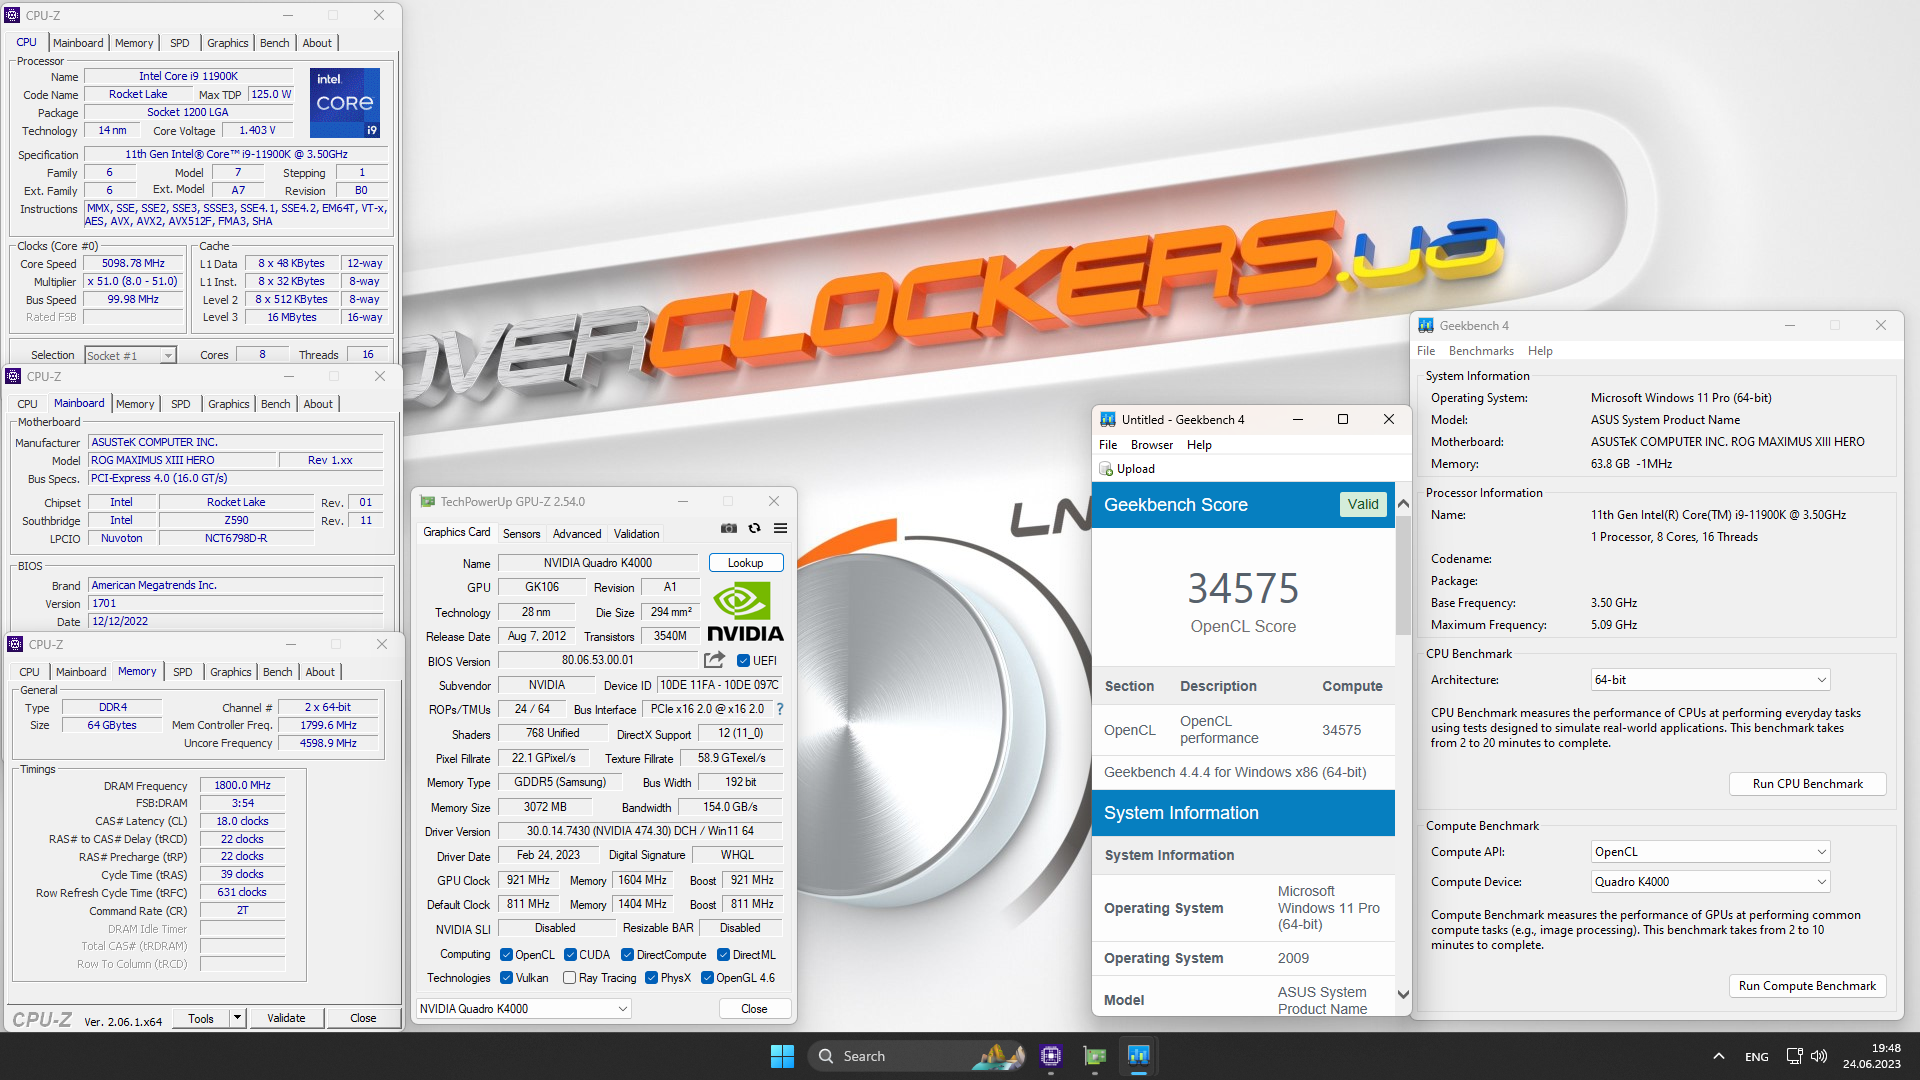Screen dimensions: 1920x1080
Task: Click the Intel Core i9 logo in CPU-Z
Action: pos(345,103)
